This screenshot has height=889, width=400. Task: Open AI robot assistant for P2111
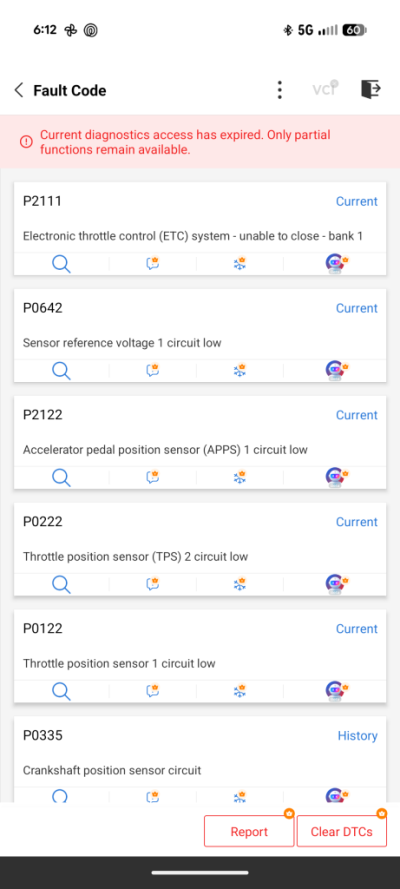tap(336, 264)
